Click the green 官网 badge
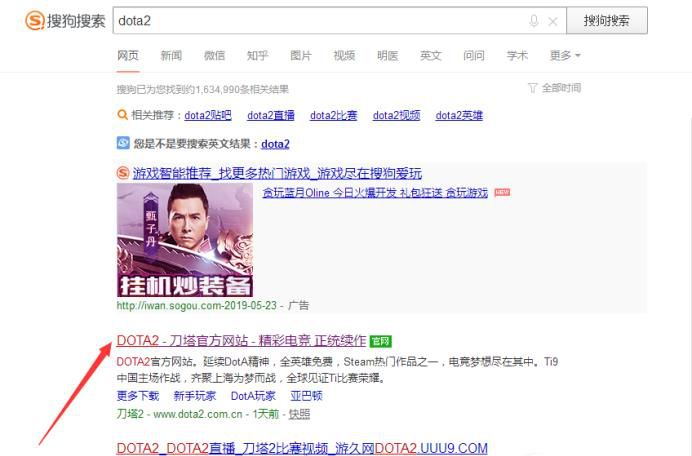 380,341
